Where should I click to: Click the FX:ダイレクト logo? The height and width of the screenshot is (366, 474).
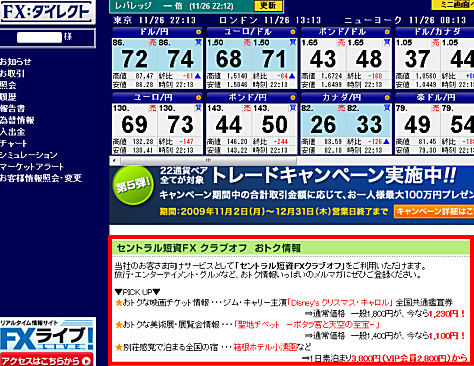coord(47,12)
